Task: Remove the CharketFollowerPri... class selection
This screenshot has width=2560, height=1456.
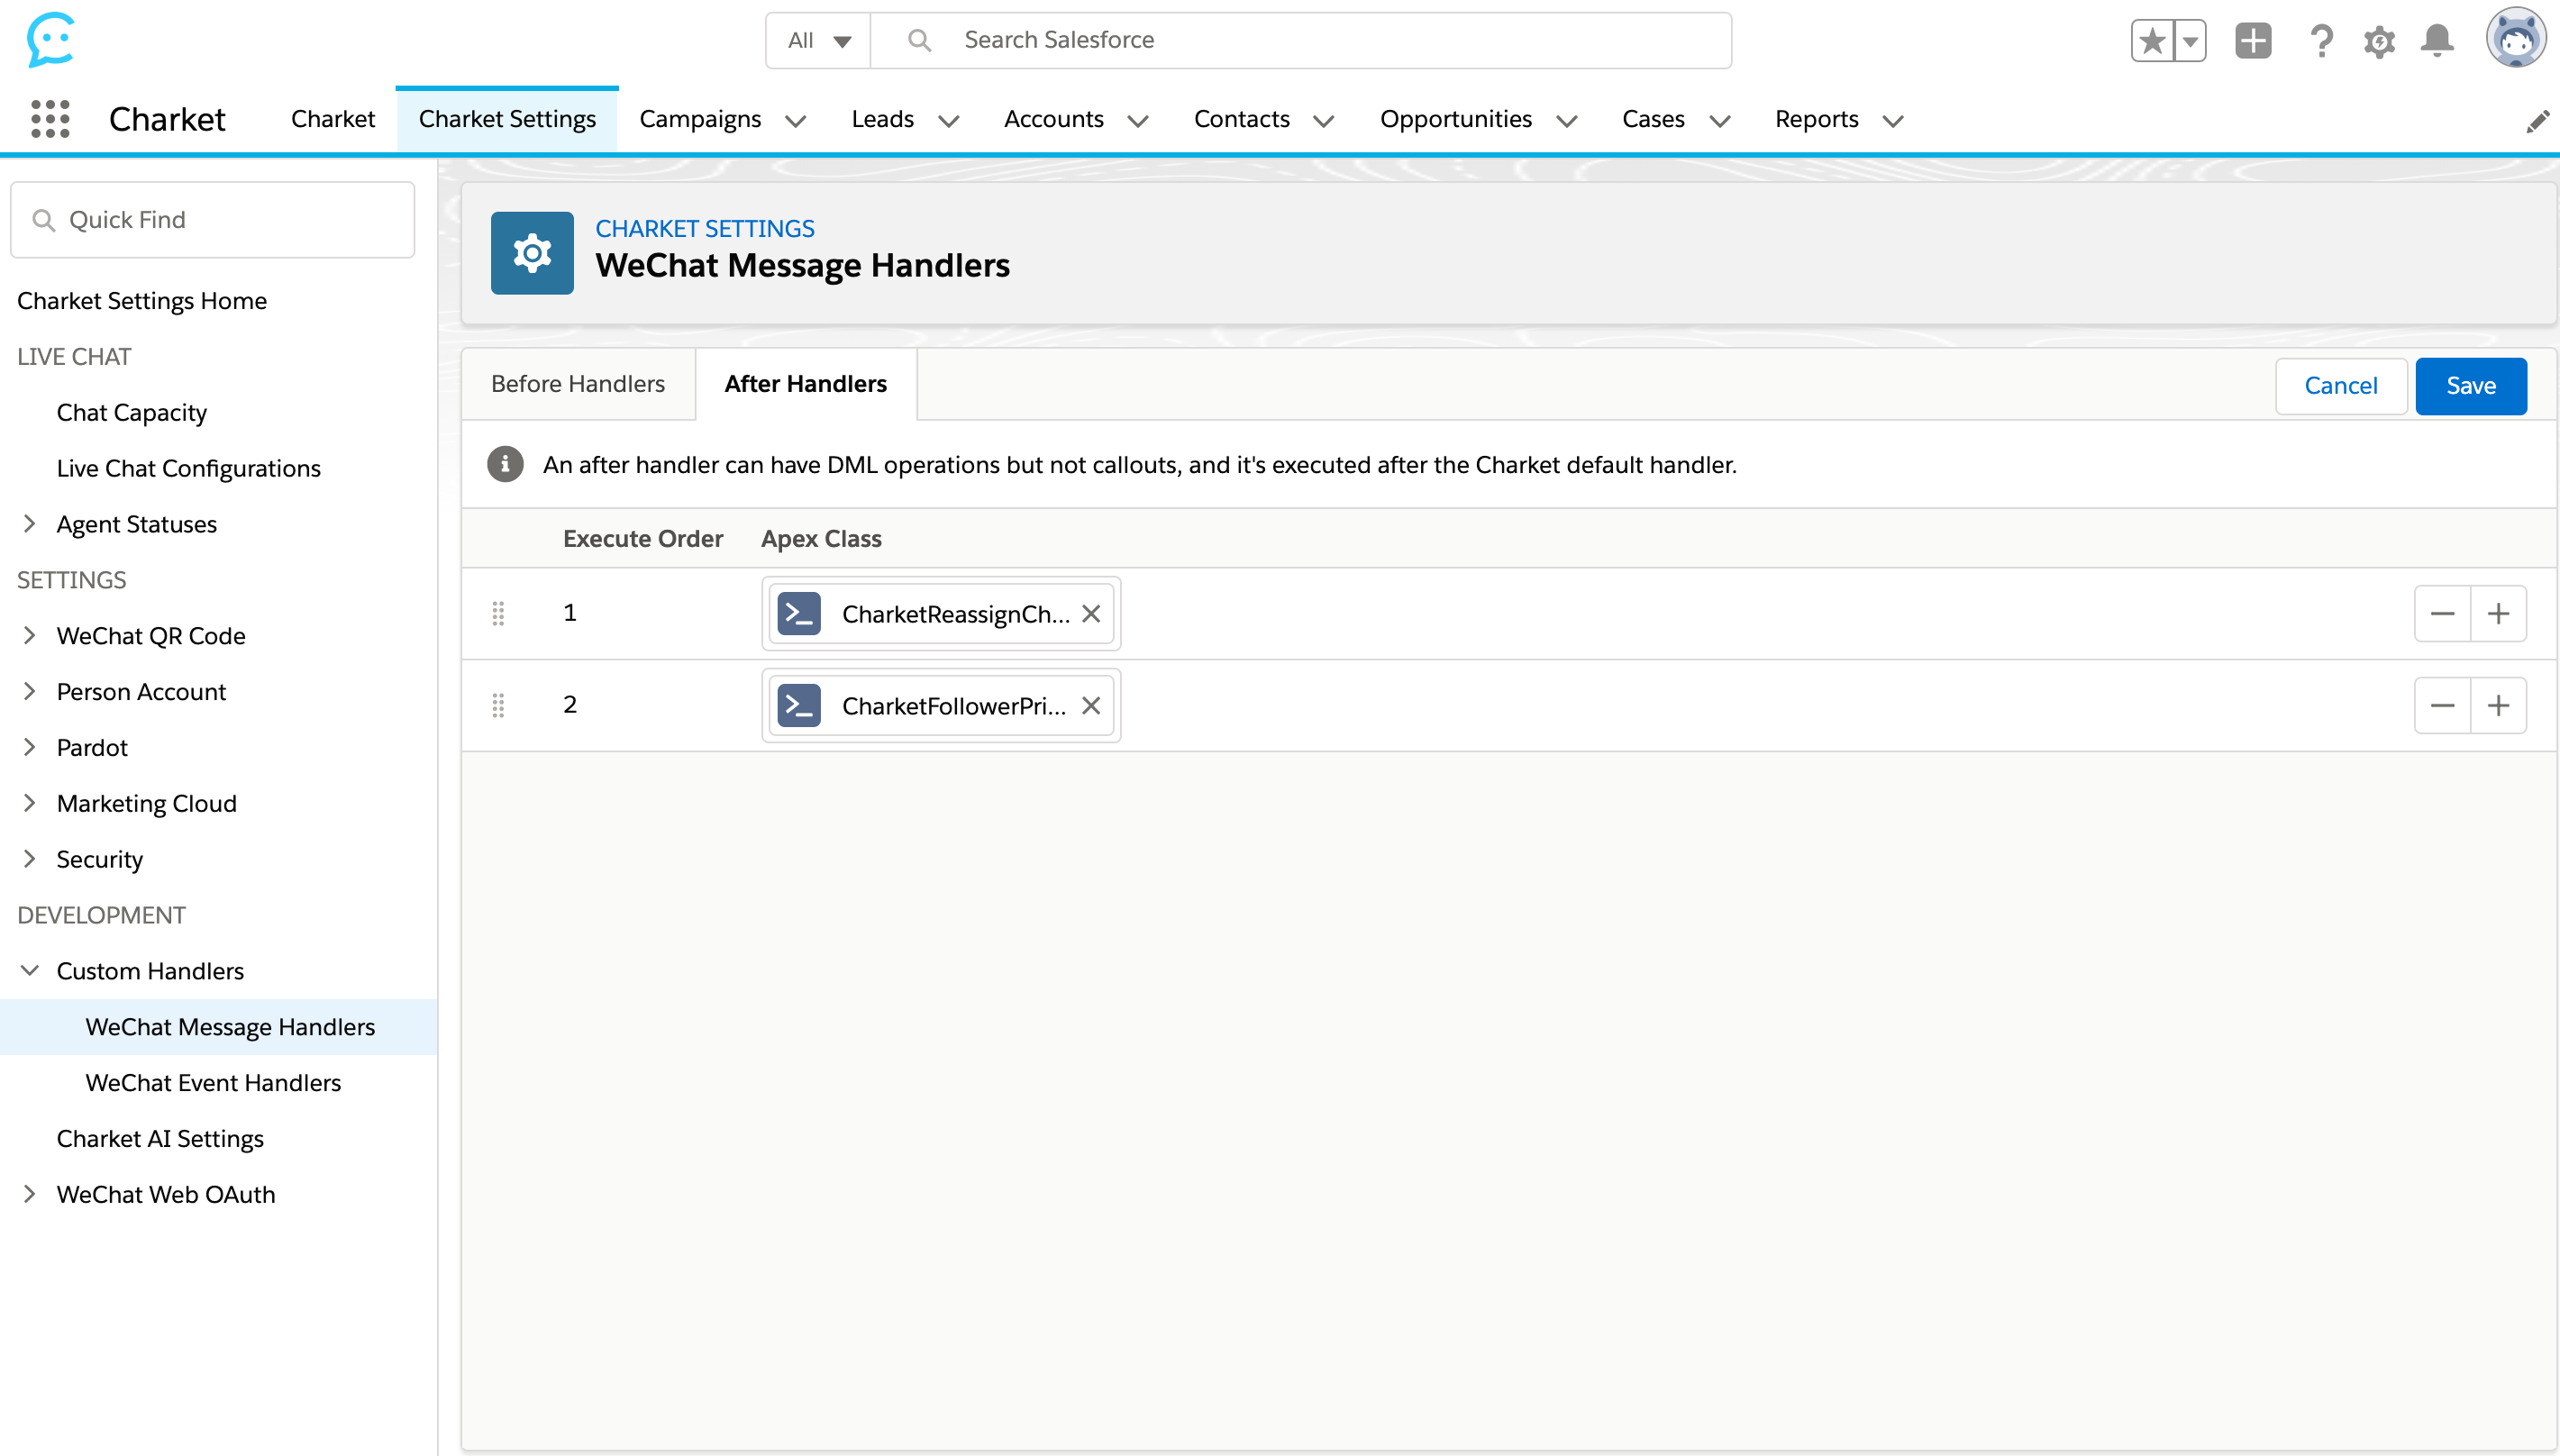Action: (1091, 705)
